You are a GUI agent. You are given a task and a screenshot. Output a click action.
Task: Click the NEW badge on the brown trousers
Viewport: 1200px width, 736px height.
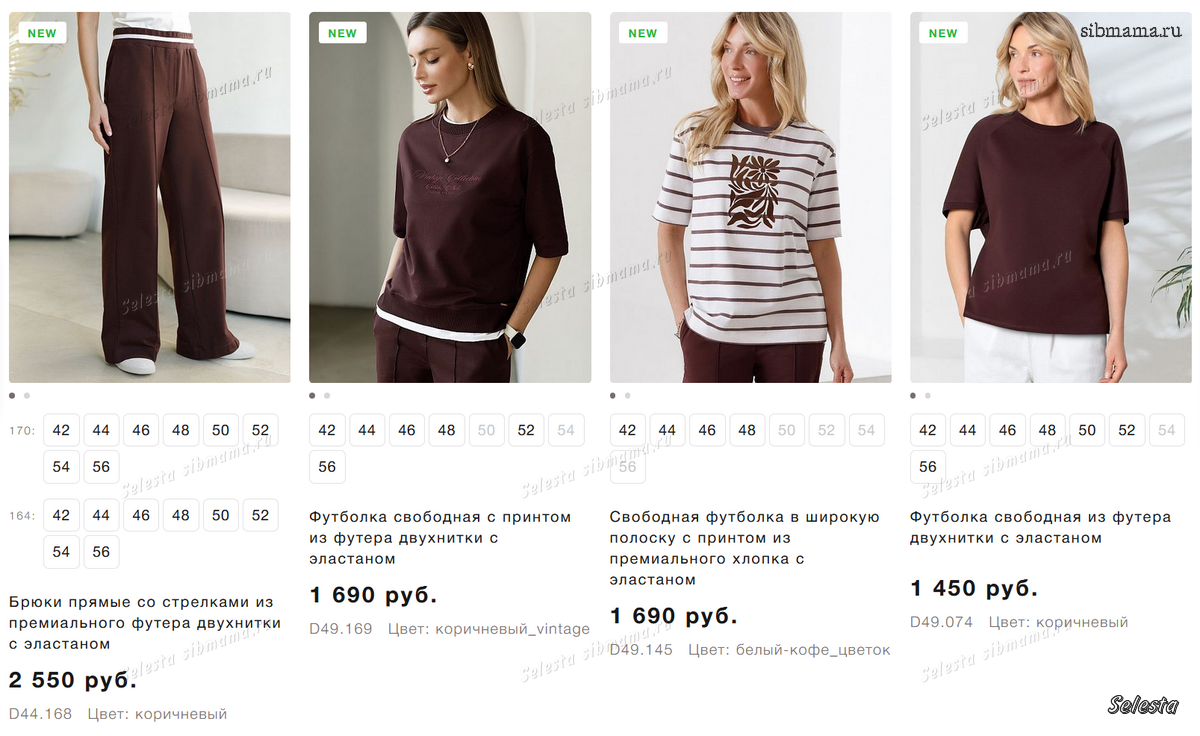pyautogui.click(x=42, y=33)
